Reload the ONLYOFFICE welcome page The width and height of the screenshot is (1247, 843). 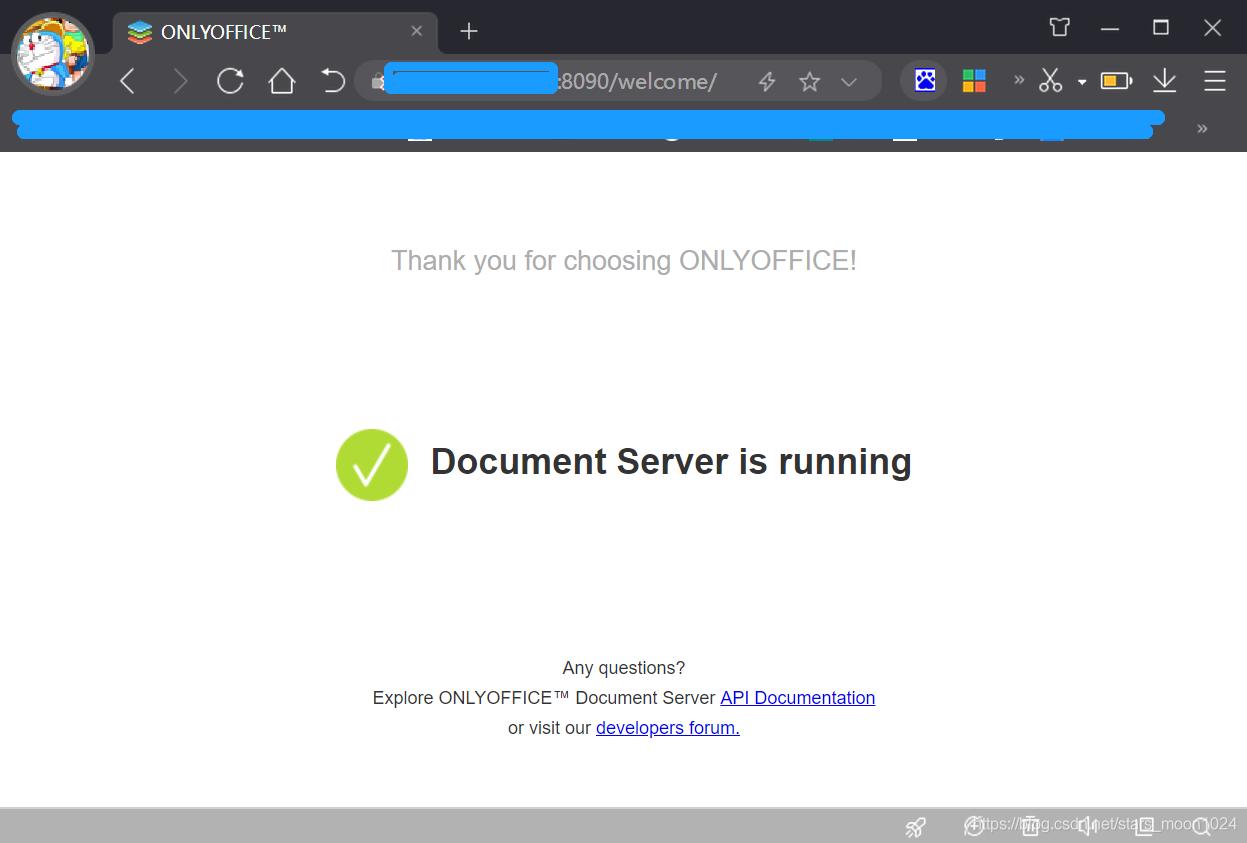pos(230,81)
